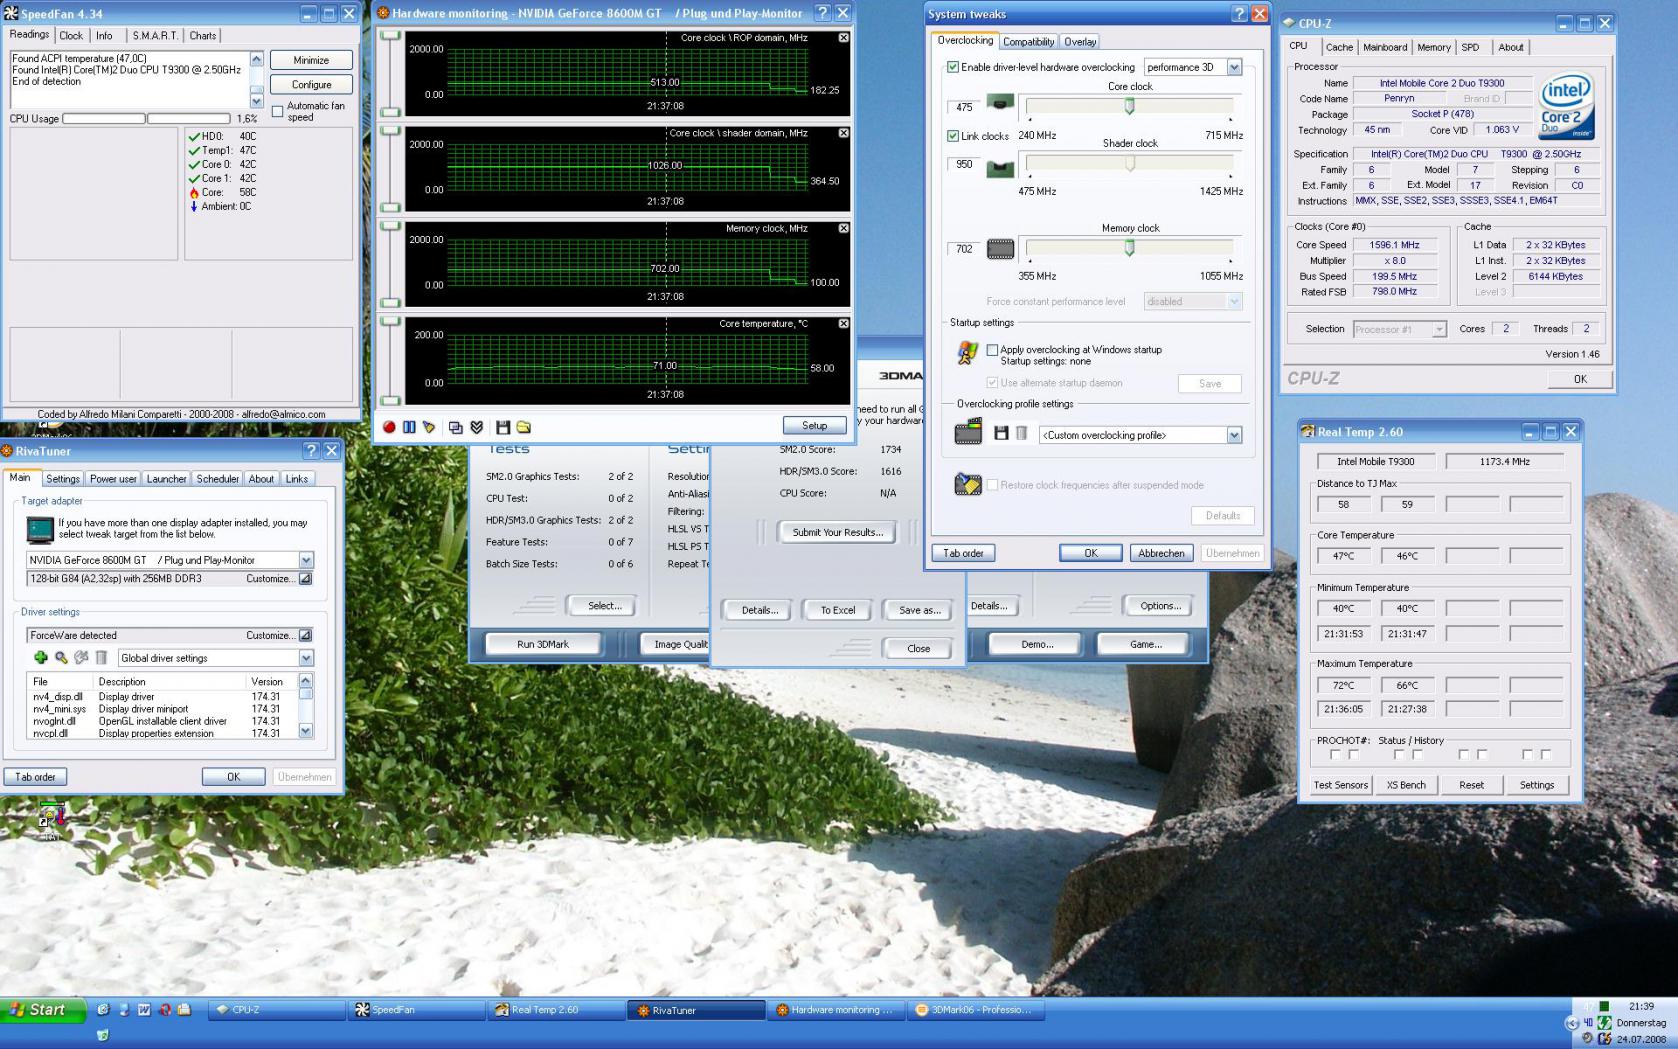
Task: Save overclocking profile with the floppy icon
Action: click(1001, 433)
